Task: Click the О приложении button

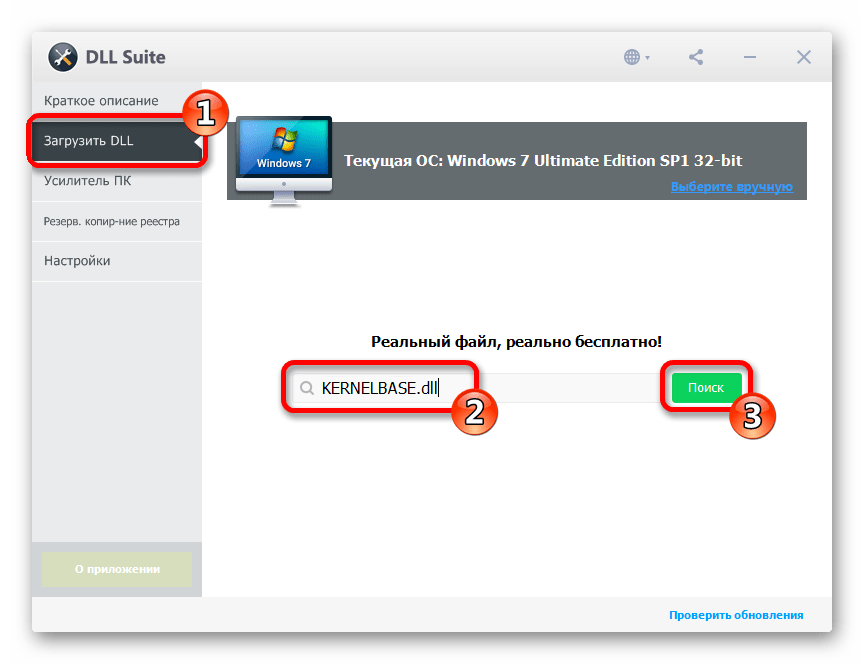Action: 117,569
